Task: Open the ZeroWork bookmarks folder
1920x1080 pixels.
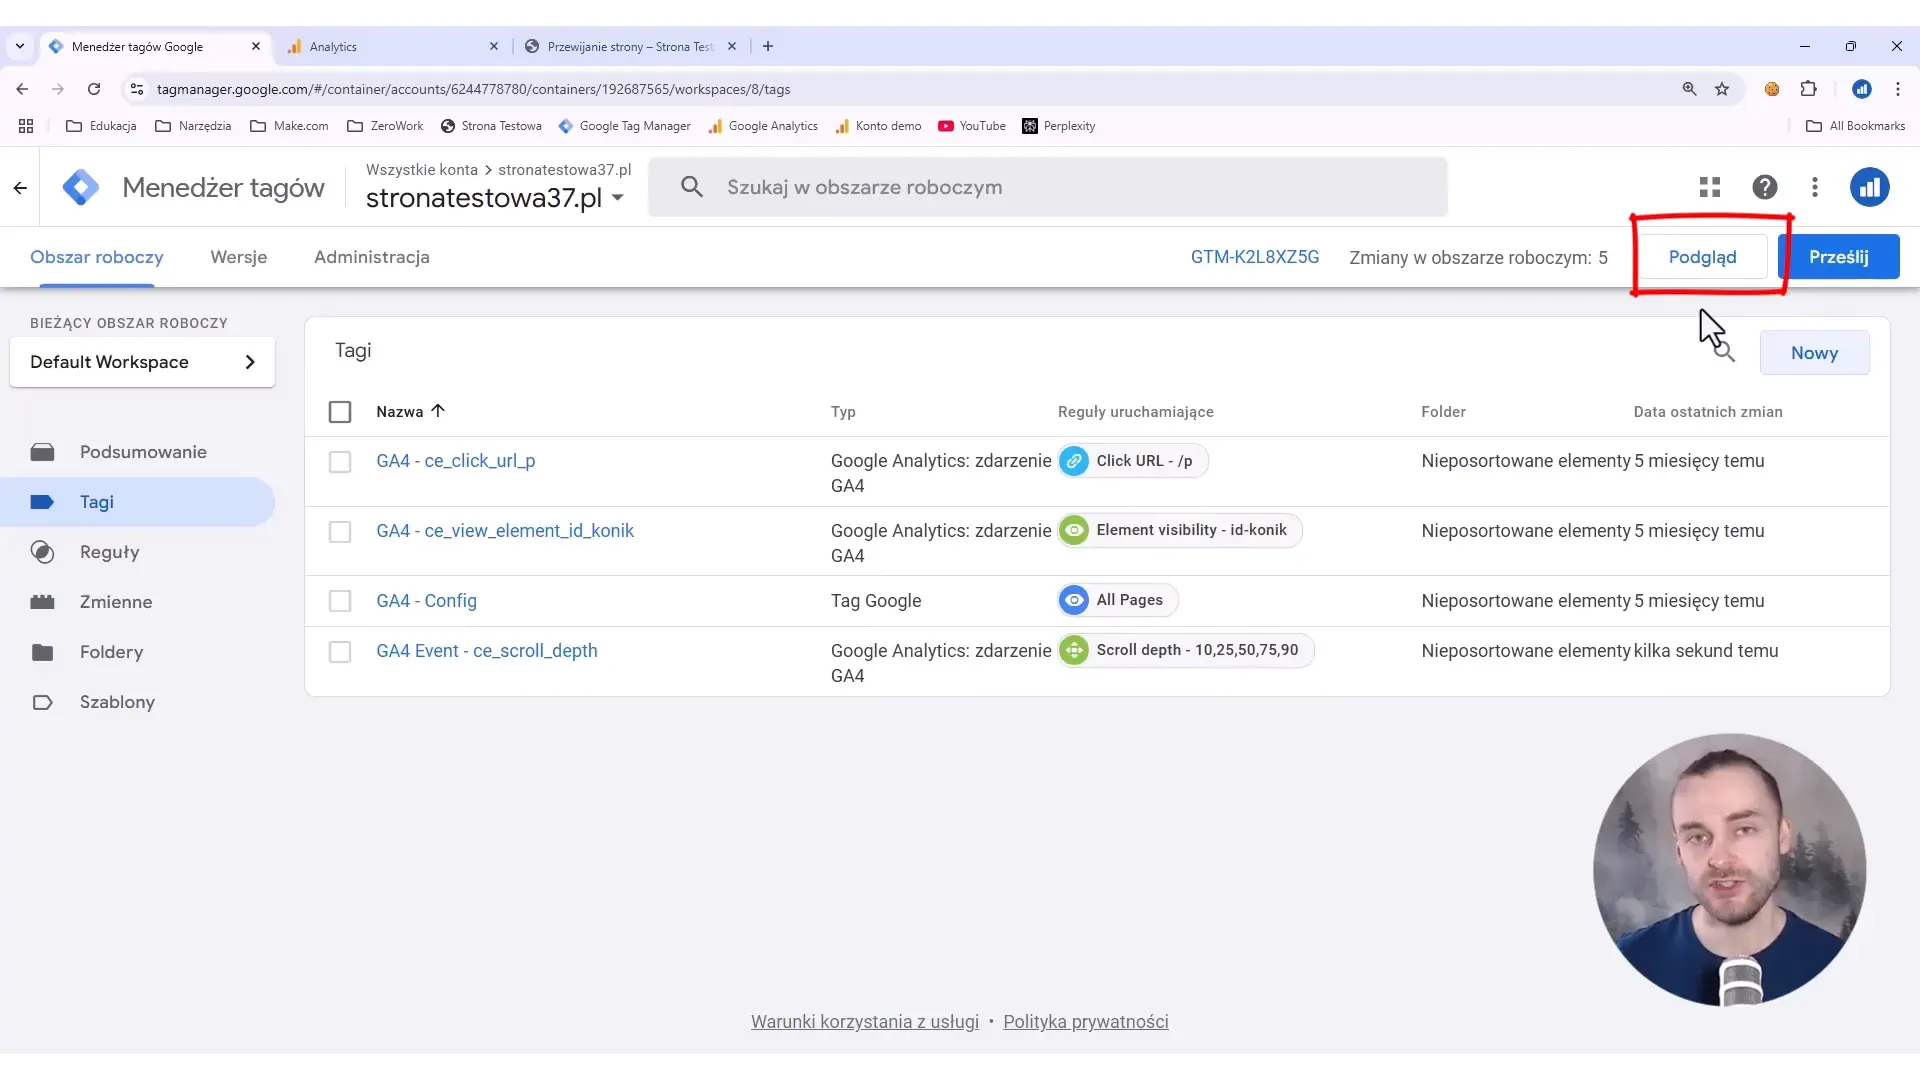Action: (x=385, y=126)
